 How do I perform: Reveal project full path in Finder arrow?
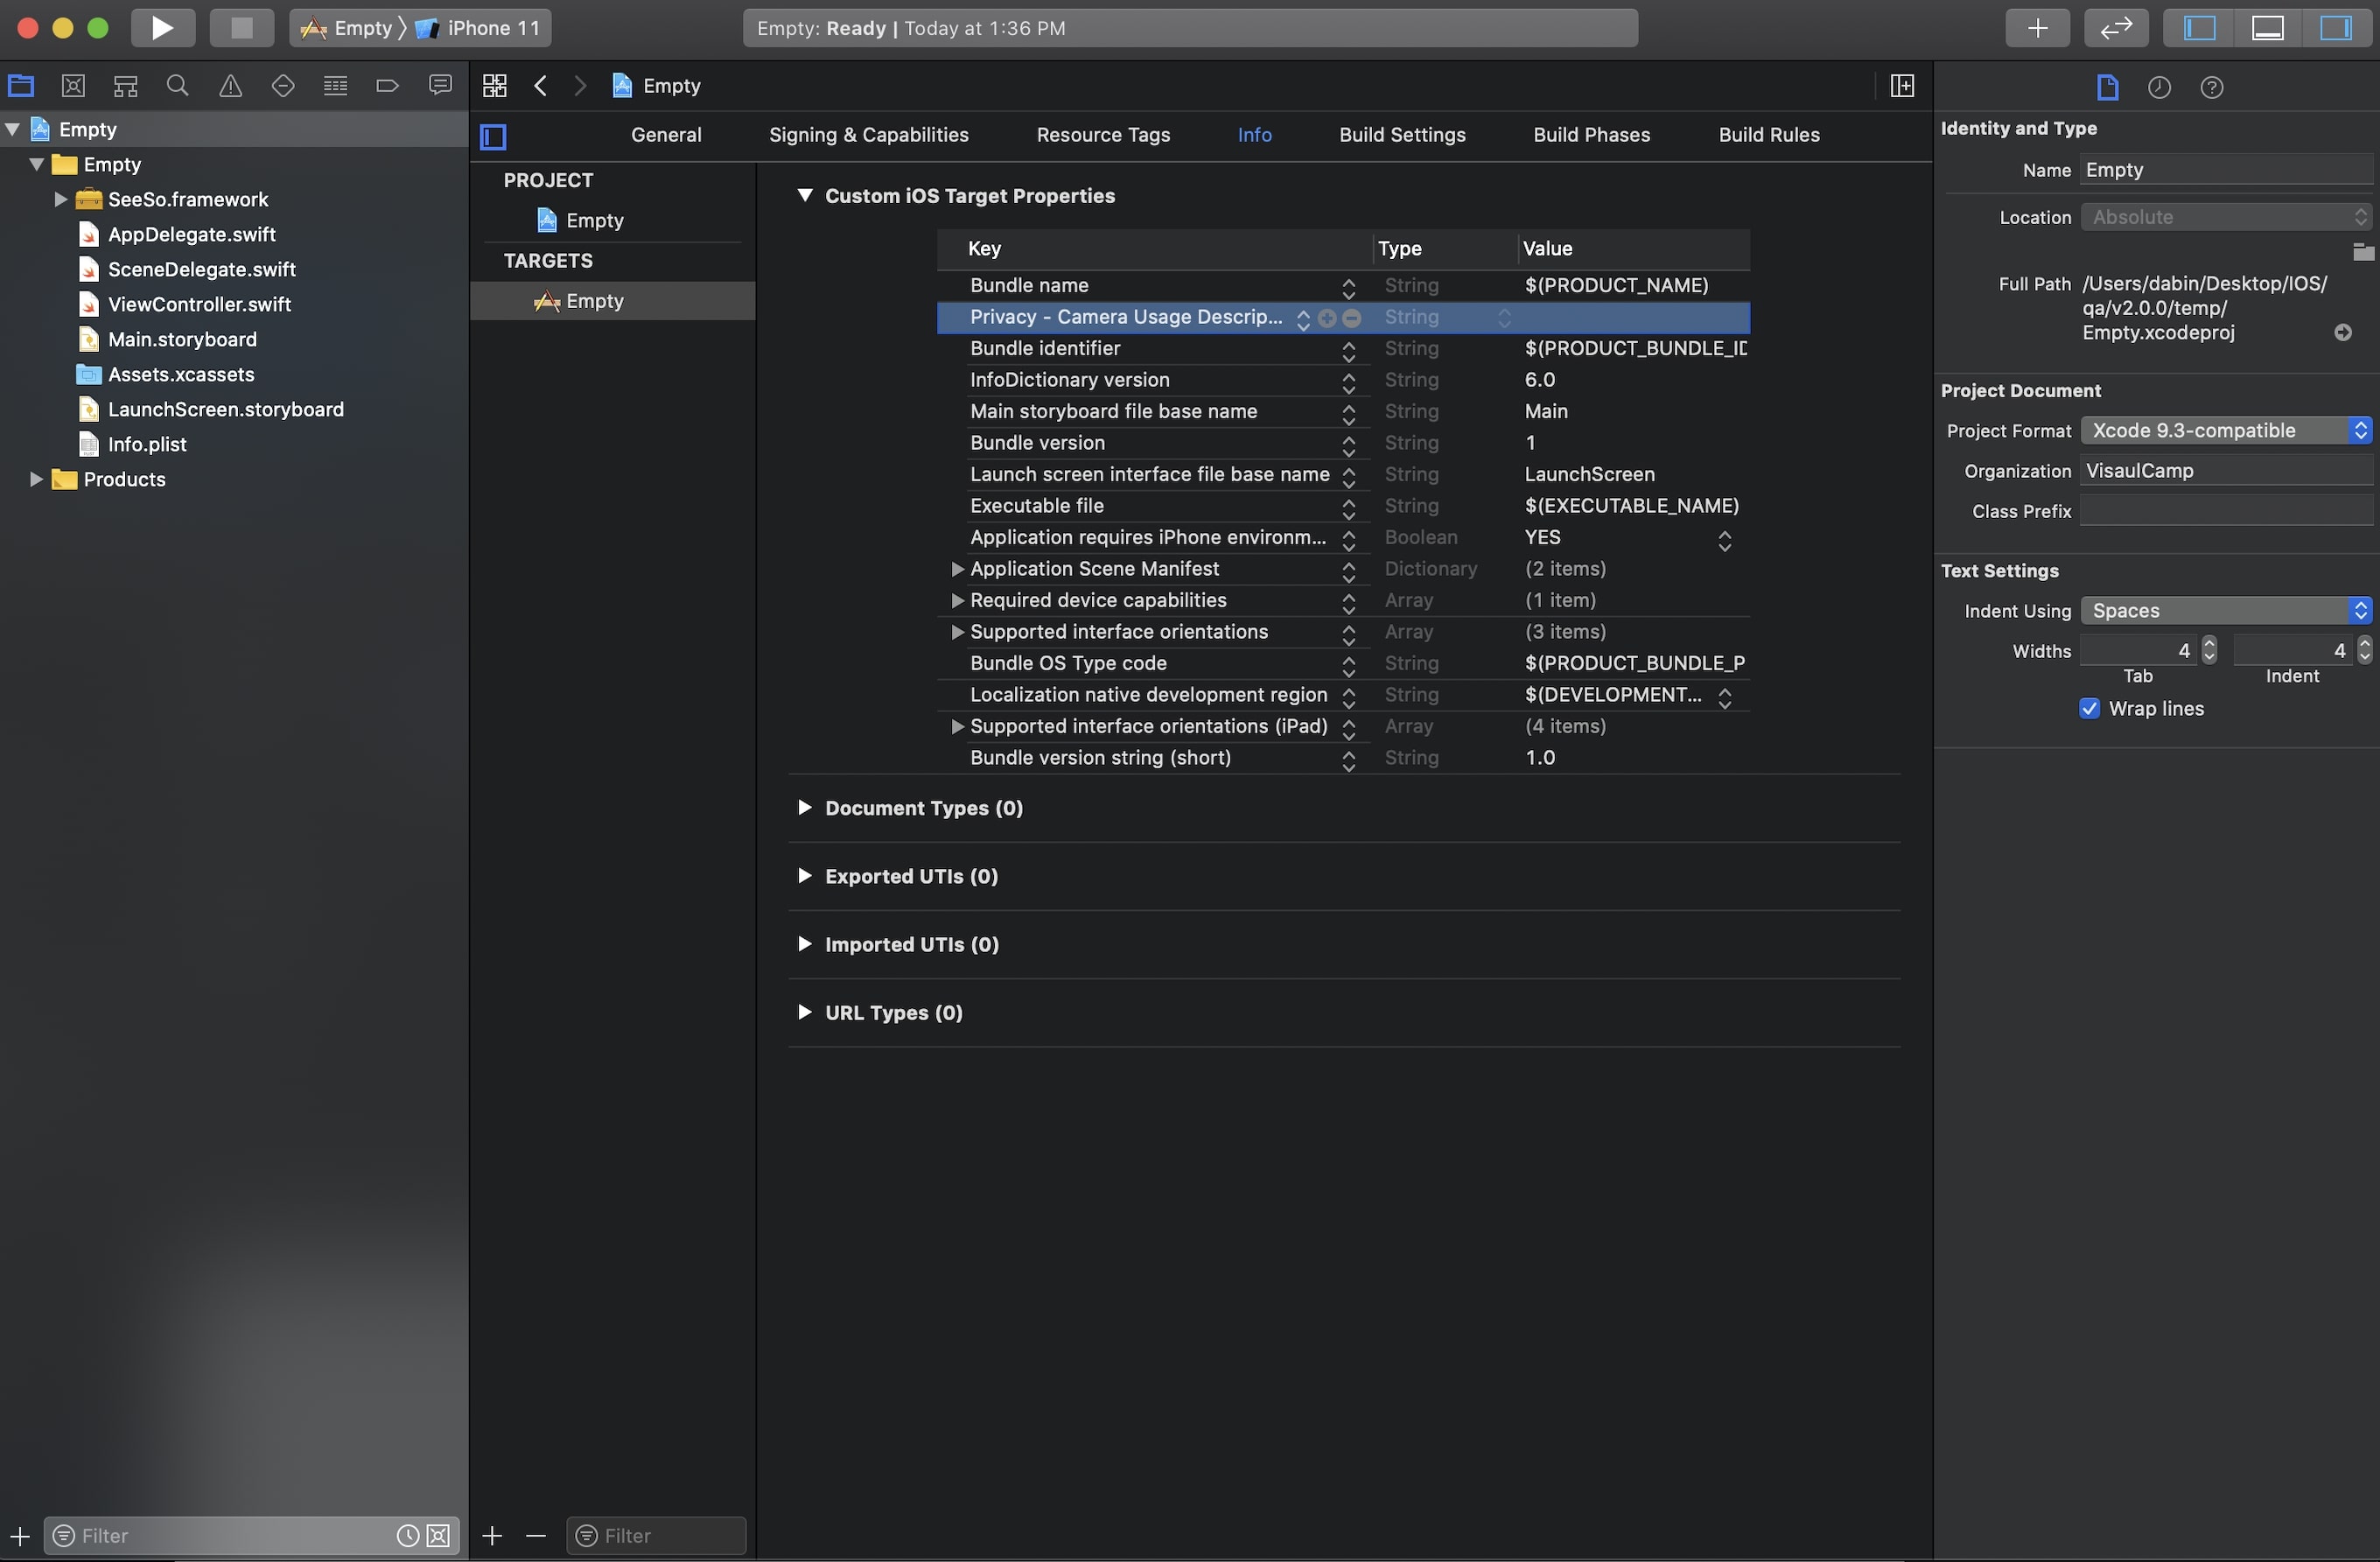(x=2343, y=333)
